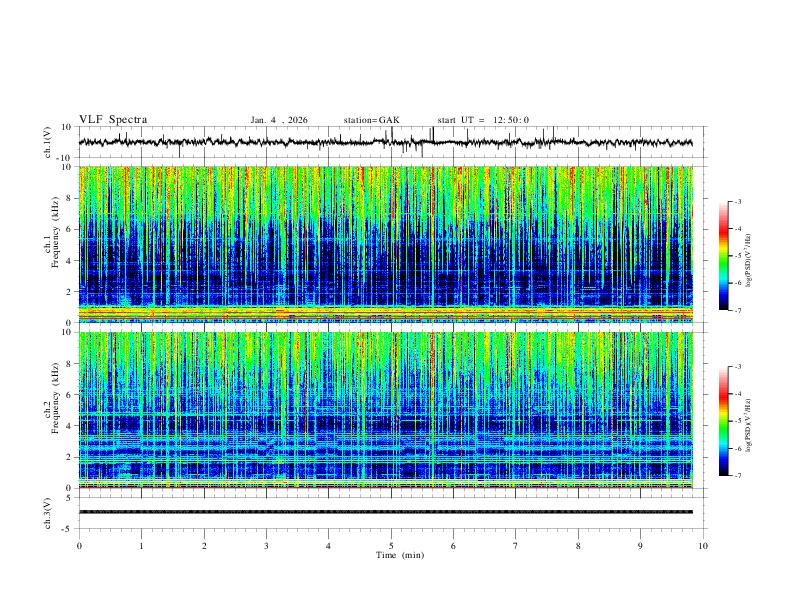
Task: Click the ch.2 frequency spectrogram panel
Action: [x=385, y=410]
